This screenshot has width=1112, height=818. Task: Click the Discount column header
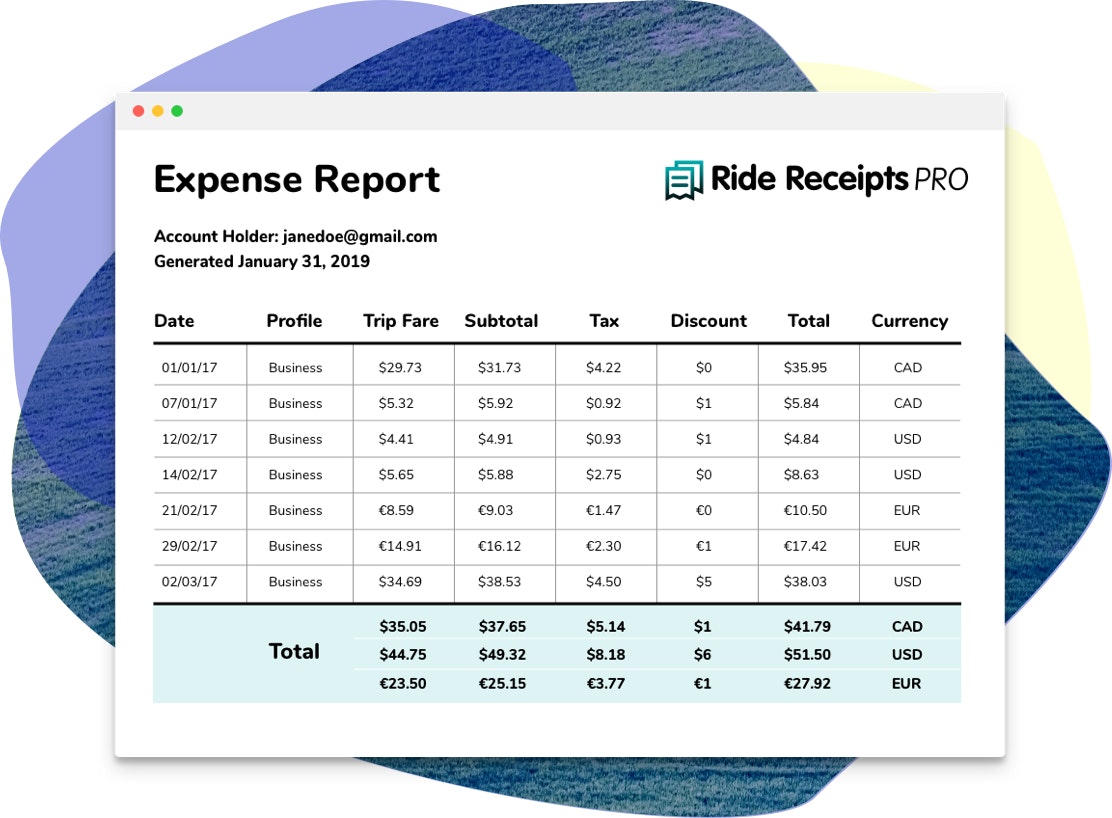[x=708, y=321]
